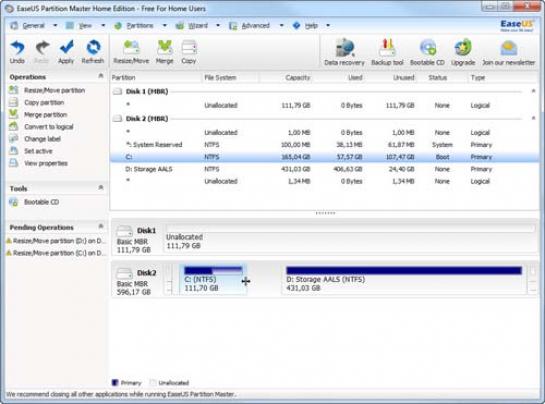Click the EaseUS logo
This screenshot has width=545, height=404.
(516, 25)
